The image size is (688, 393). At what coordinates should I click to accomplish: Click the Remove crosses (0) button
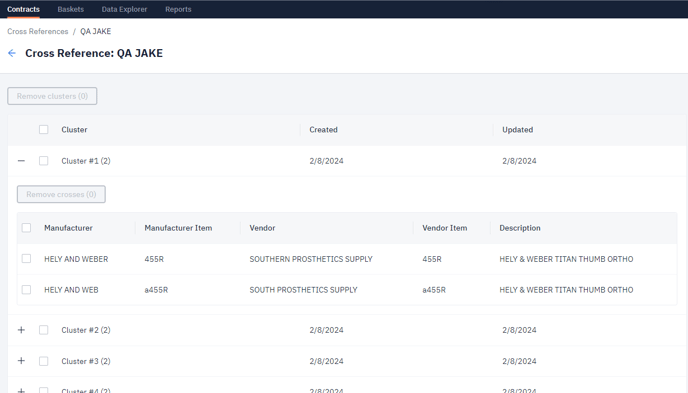[61, 194]
